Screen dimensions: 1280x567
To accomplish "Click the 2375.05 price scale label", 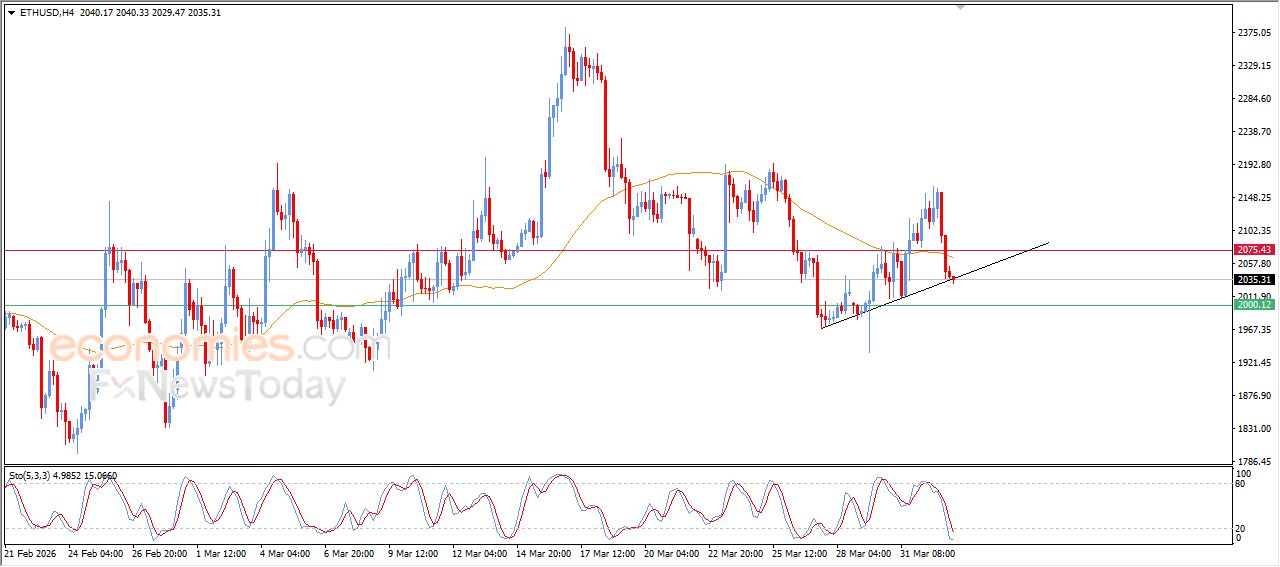I will pos(1253,33).
